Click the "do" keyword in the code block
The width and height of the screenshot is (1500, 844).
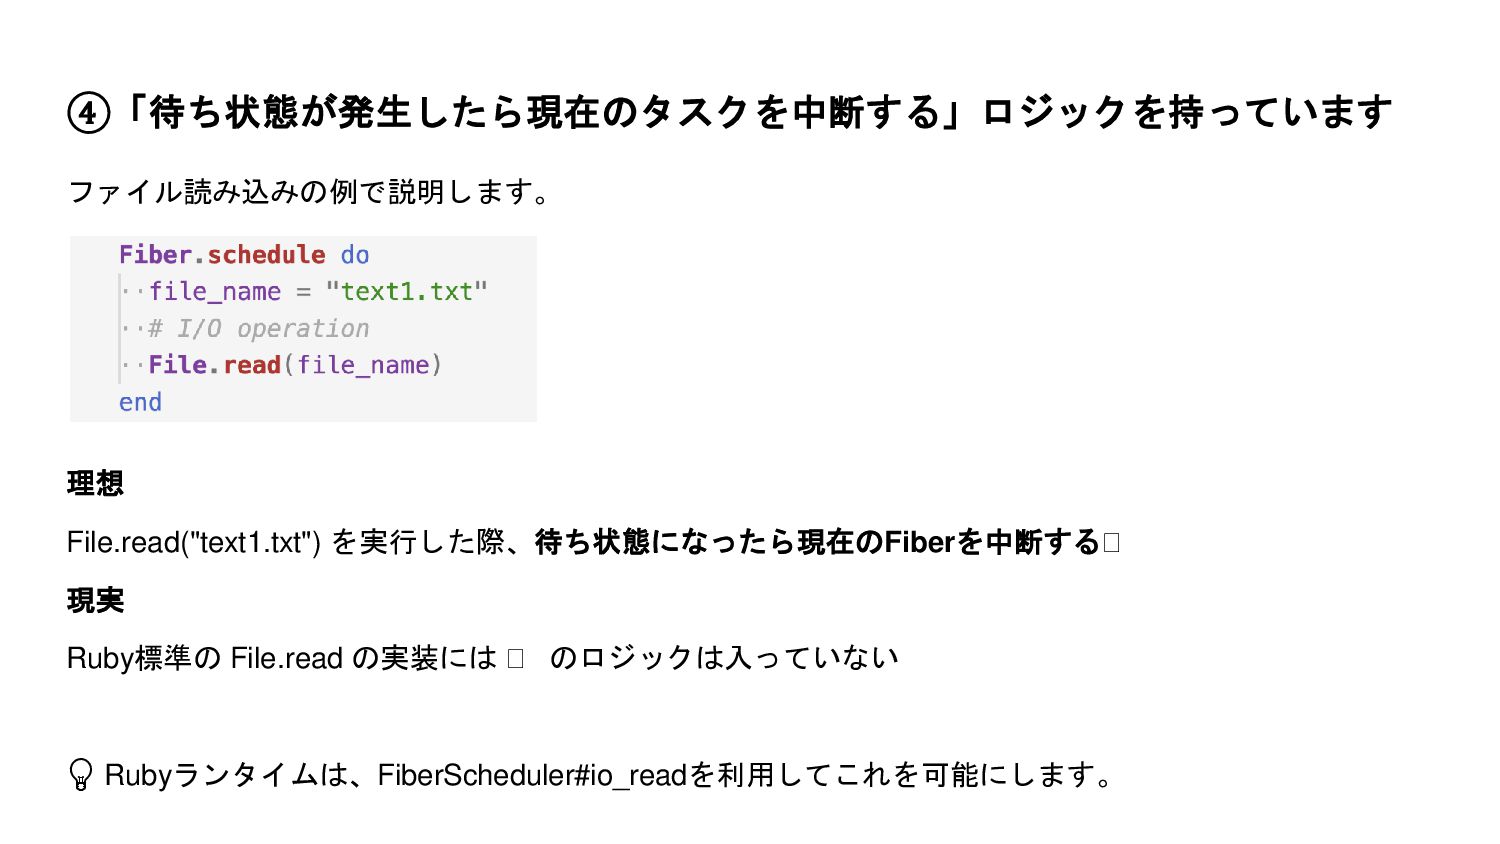355,255
